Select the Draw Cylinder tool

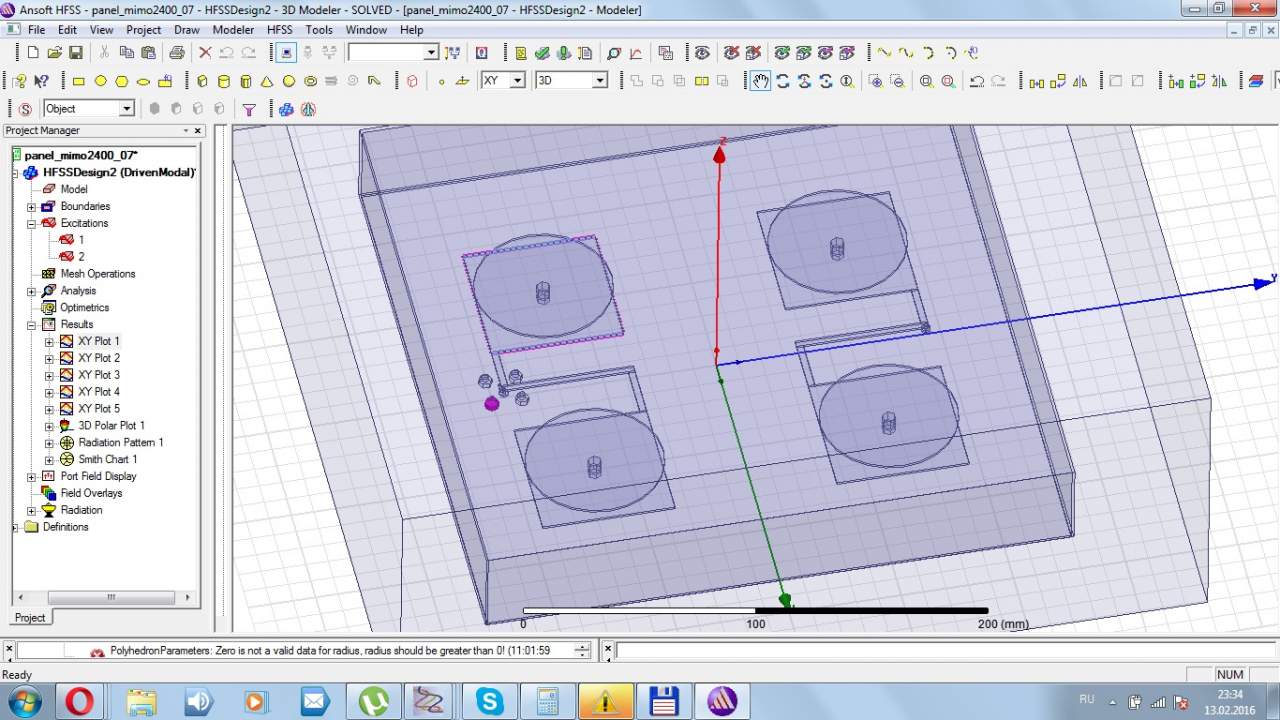coord(224,81)
